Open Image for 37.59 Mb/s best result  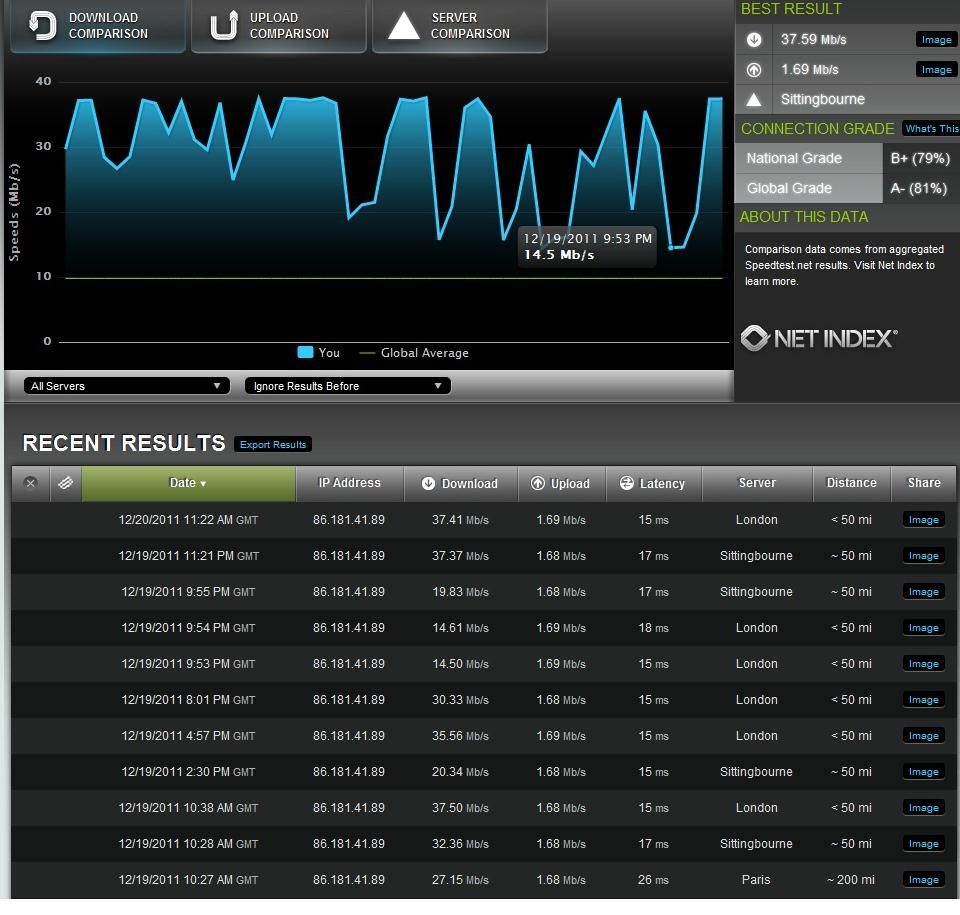tap(936, 40)
